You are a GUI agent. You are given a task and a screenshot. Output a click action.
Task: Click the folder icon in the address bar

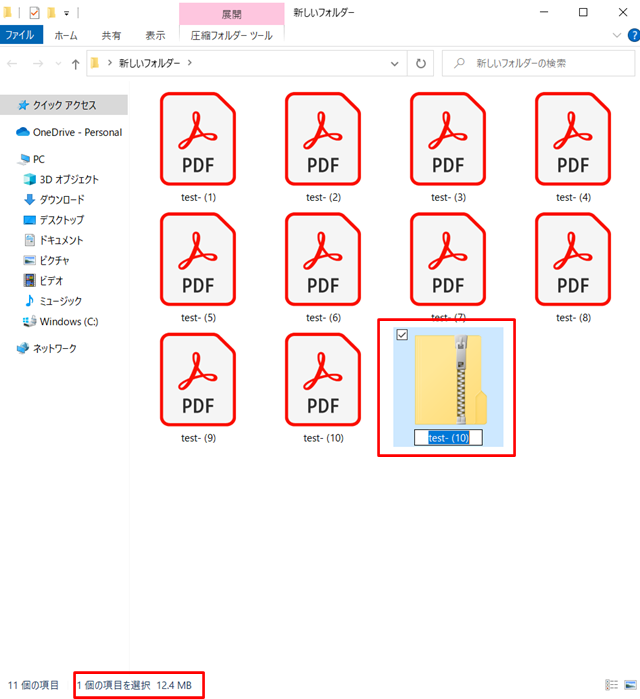point(94,63)
